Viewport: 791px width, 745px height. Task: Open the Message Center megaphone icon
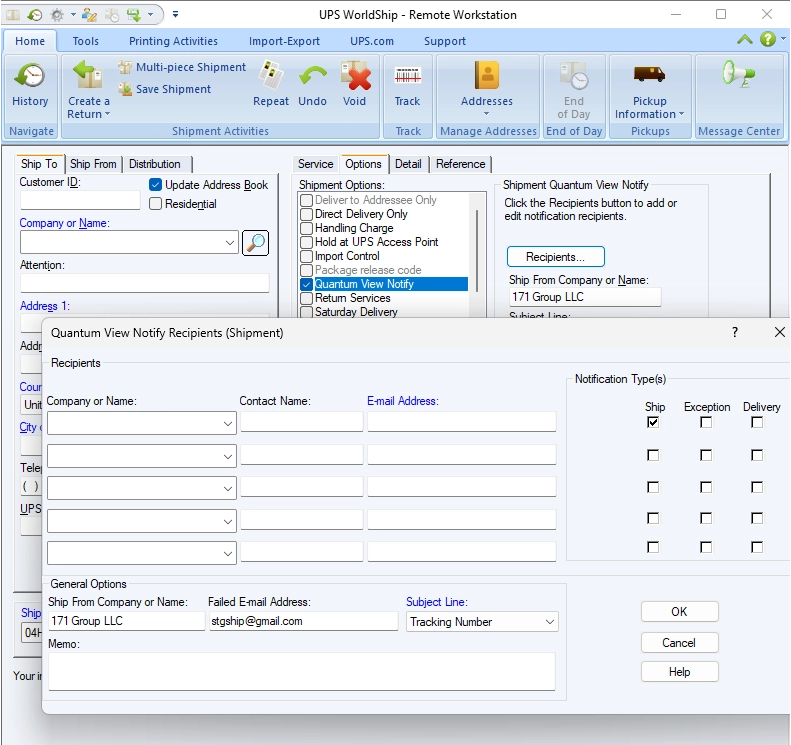tap(739, 75)
